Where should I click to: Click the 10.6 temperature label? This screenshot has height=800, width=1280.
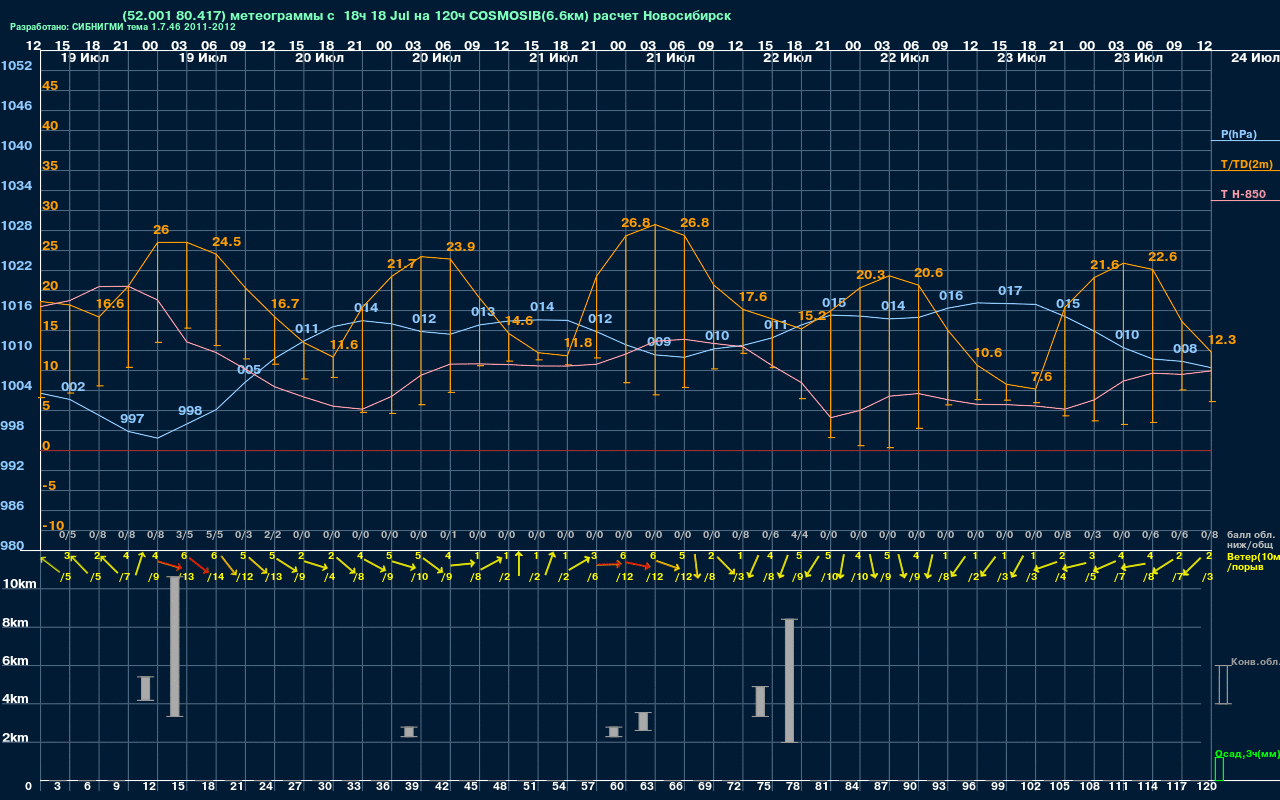(987, 353)
